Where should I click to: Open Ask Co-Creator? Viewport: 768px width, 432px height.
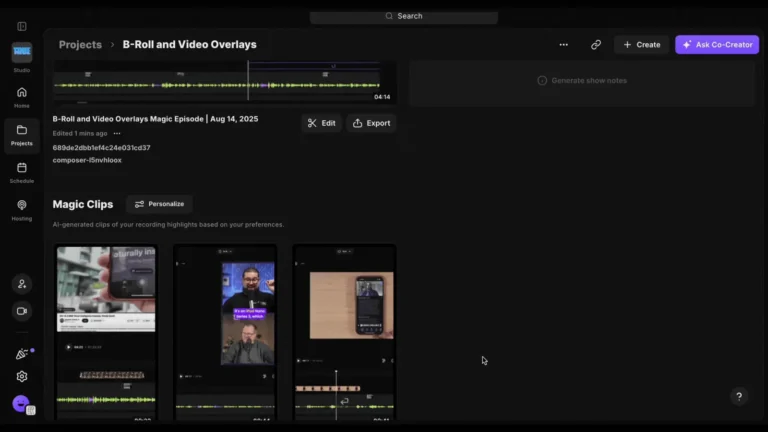(717, 45)
